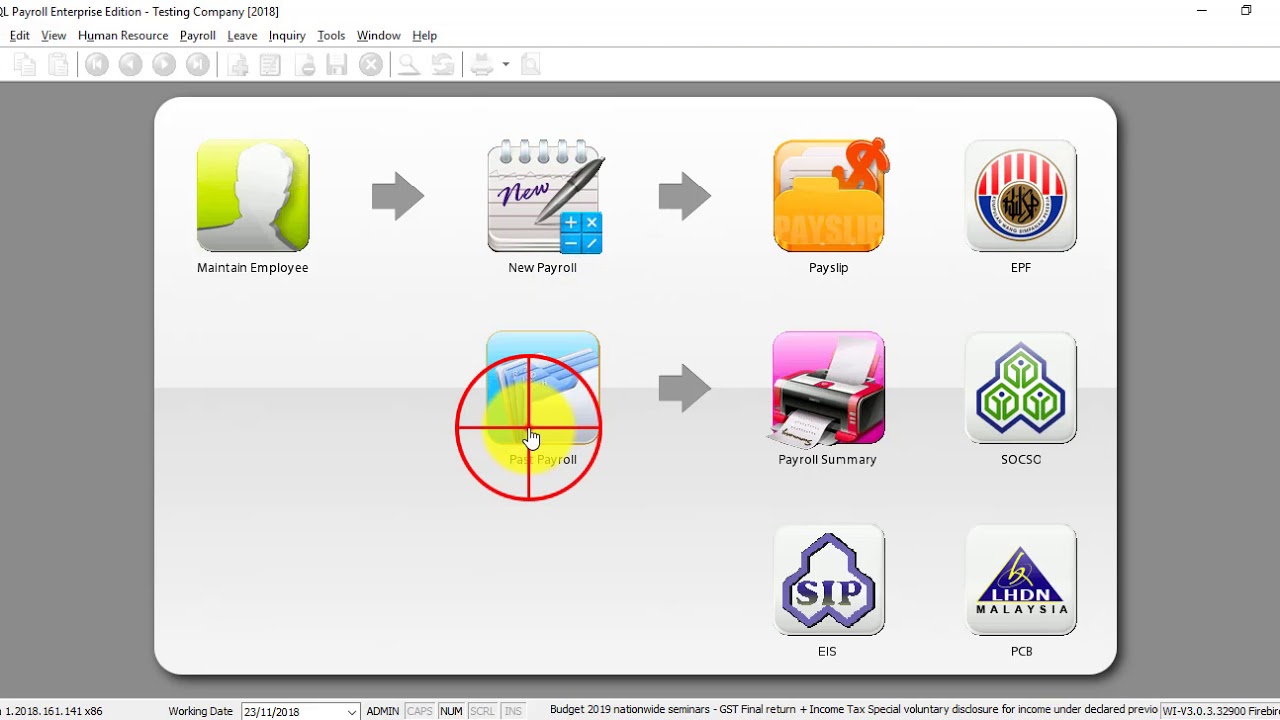Open the Window menu
Viewport: 1280px width, 720px height.
click(379, 35)
